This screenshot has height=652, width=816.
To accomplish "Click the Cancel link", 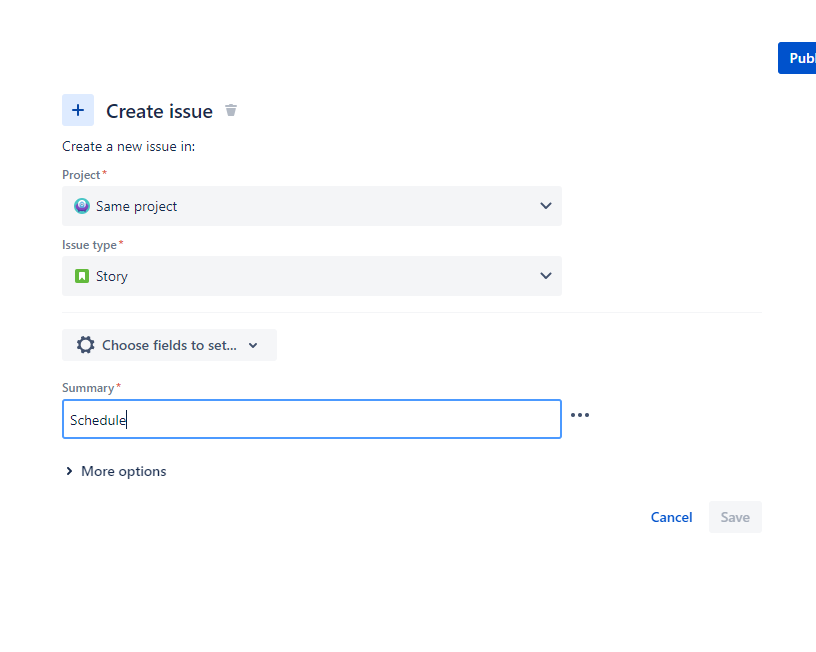I will (x=671, y=517).
